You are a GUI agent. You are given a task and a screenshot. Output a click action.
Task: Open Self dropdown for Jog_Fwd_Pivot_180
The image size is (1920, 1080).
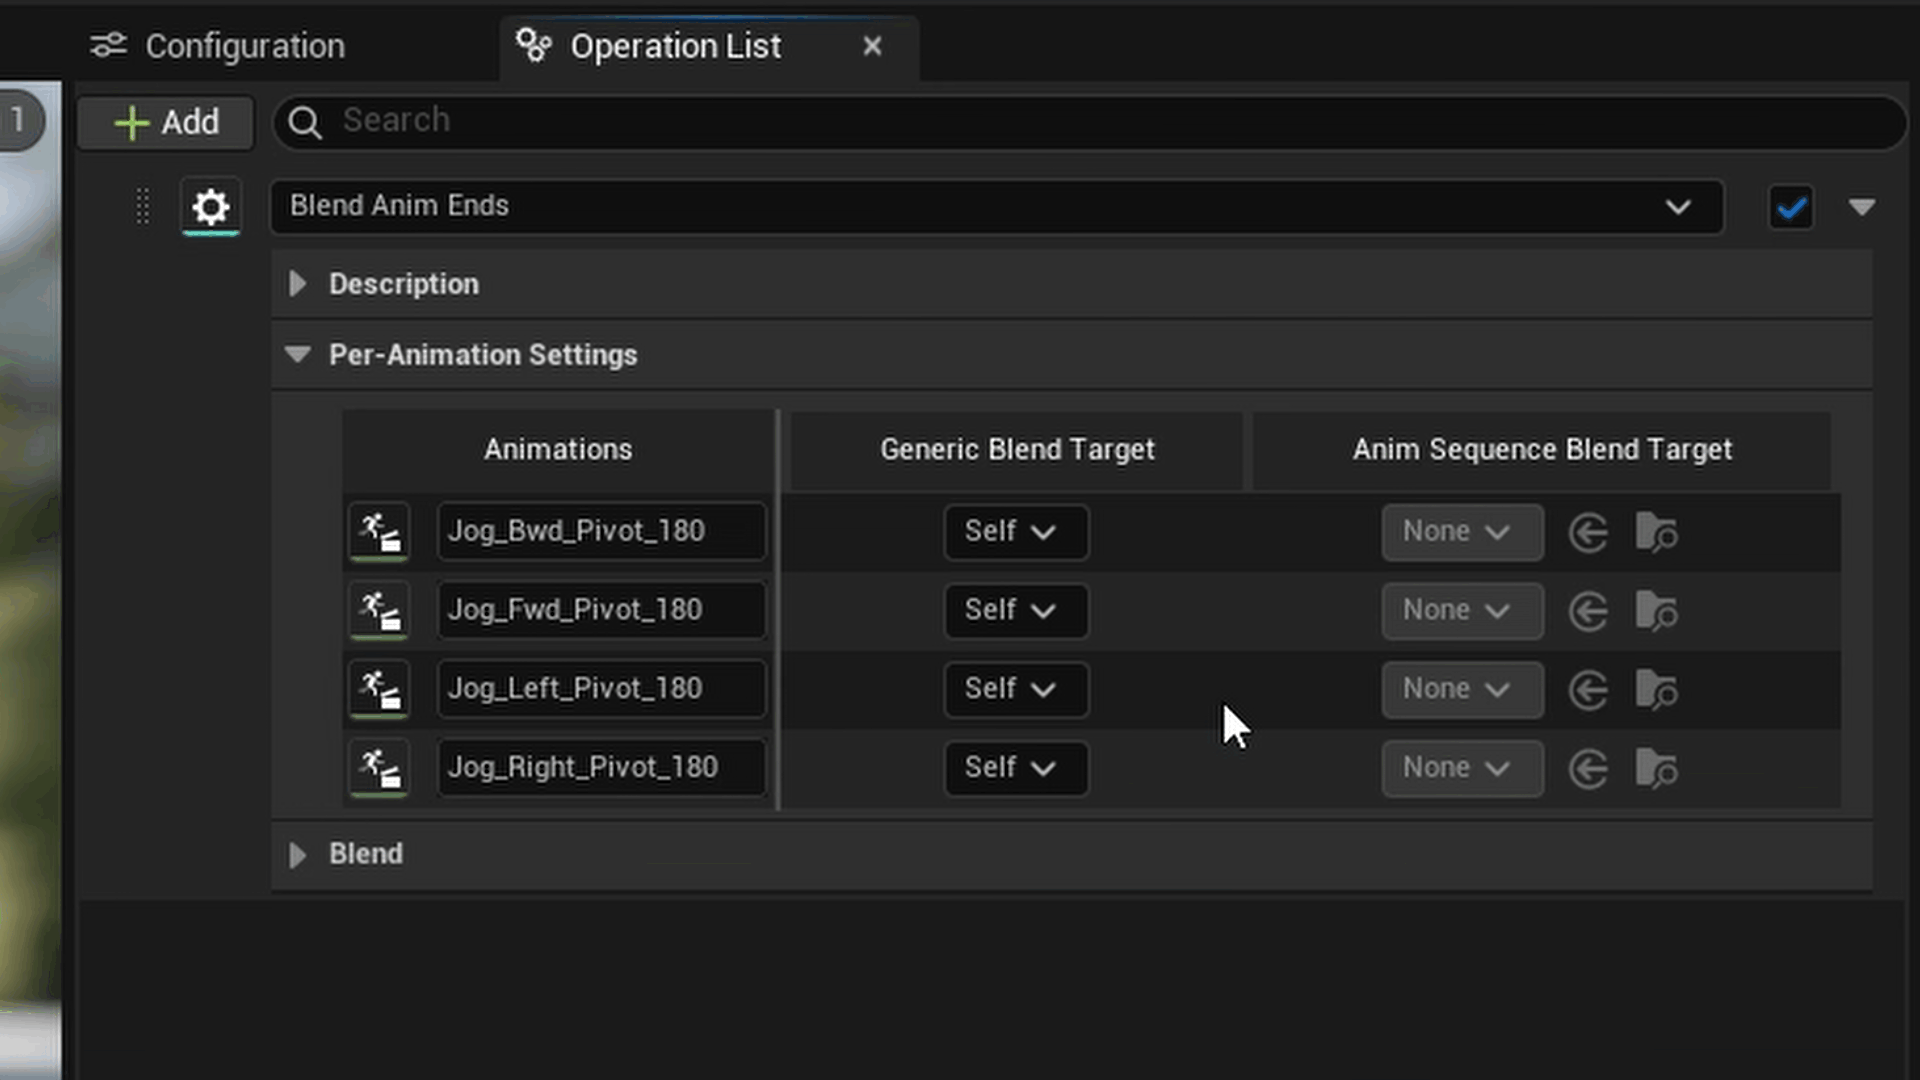1016,611
